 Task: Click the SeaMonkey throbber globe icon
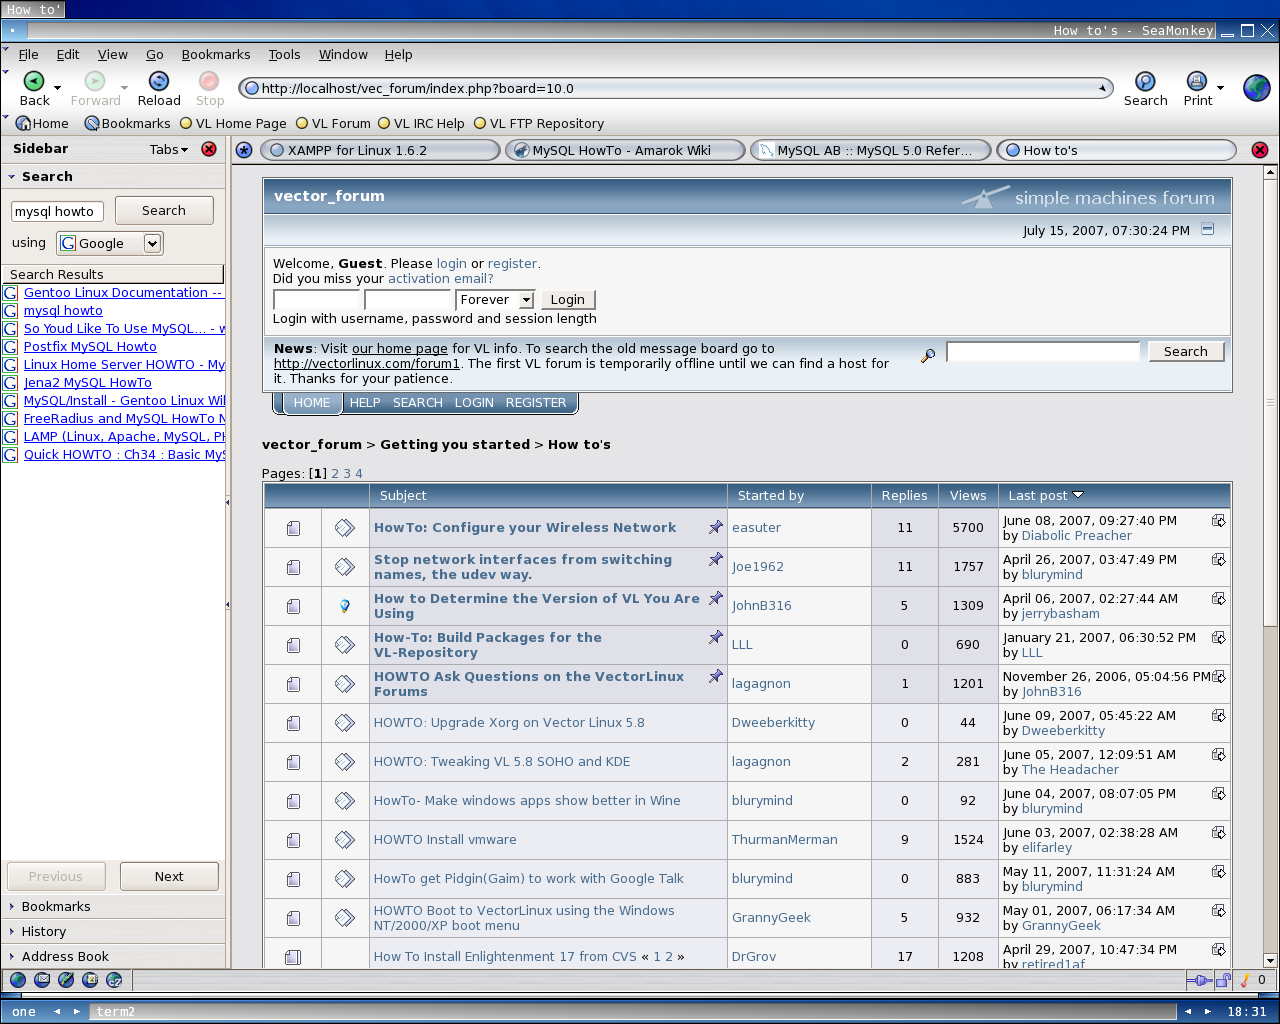(1257, 88)
